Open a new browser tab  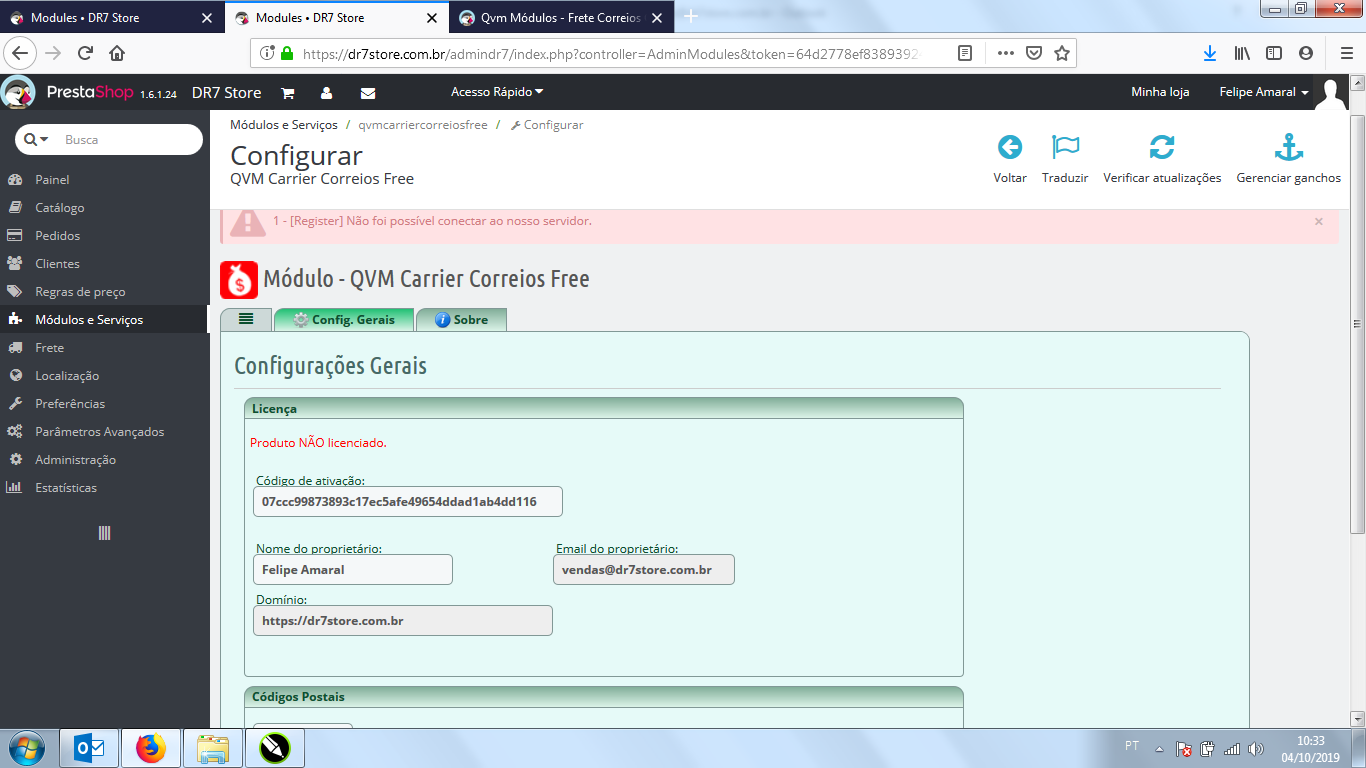click(x=690, y=17)
